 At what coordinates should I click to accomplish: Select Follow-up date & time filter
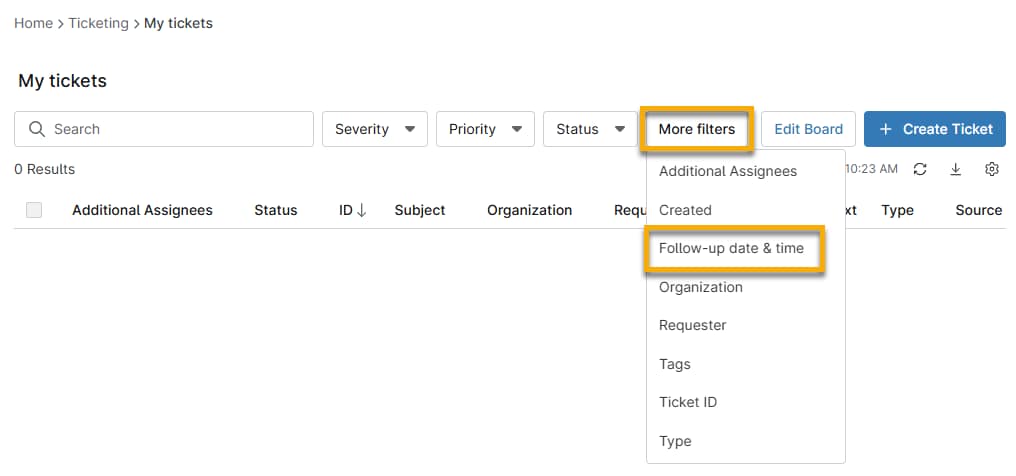pyautogui.click(x=731, y=248)
